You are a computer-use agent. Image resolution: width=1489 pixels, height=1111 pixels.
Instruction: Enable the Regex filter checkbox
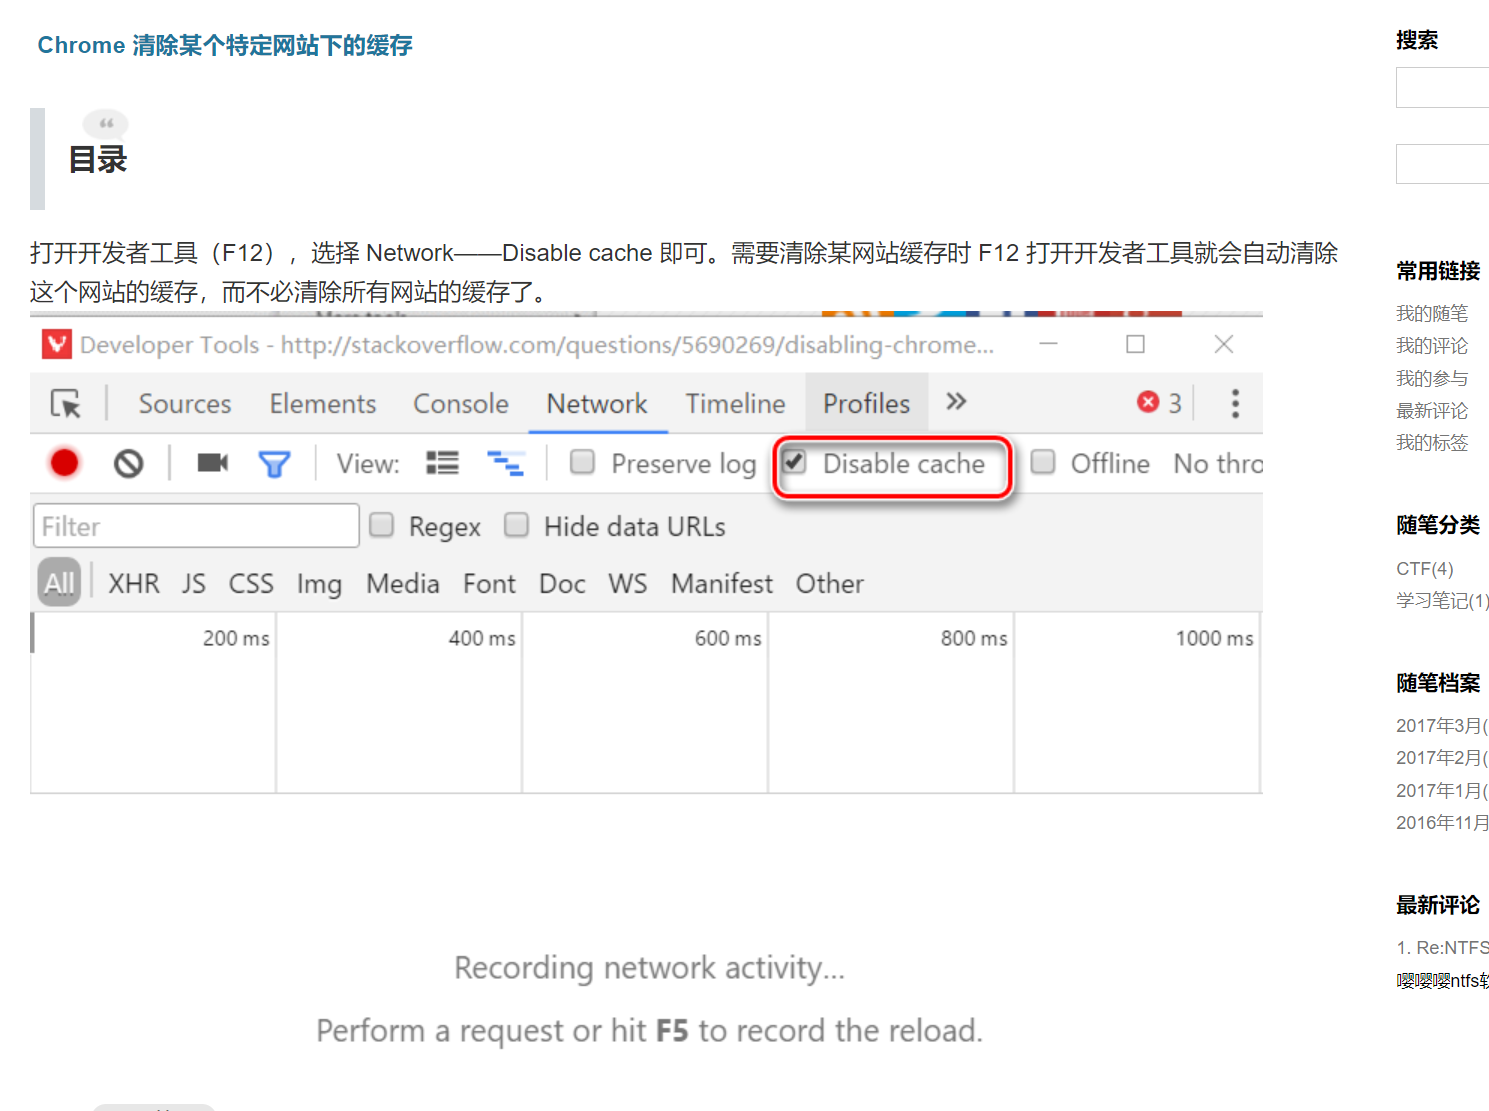point(381,525)
